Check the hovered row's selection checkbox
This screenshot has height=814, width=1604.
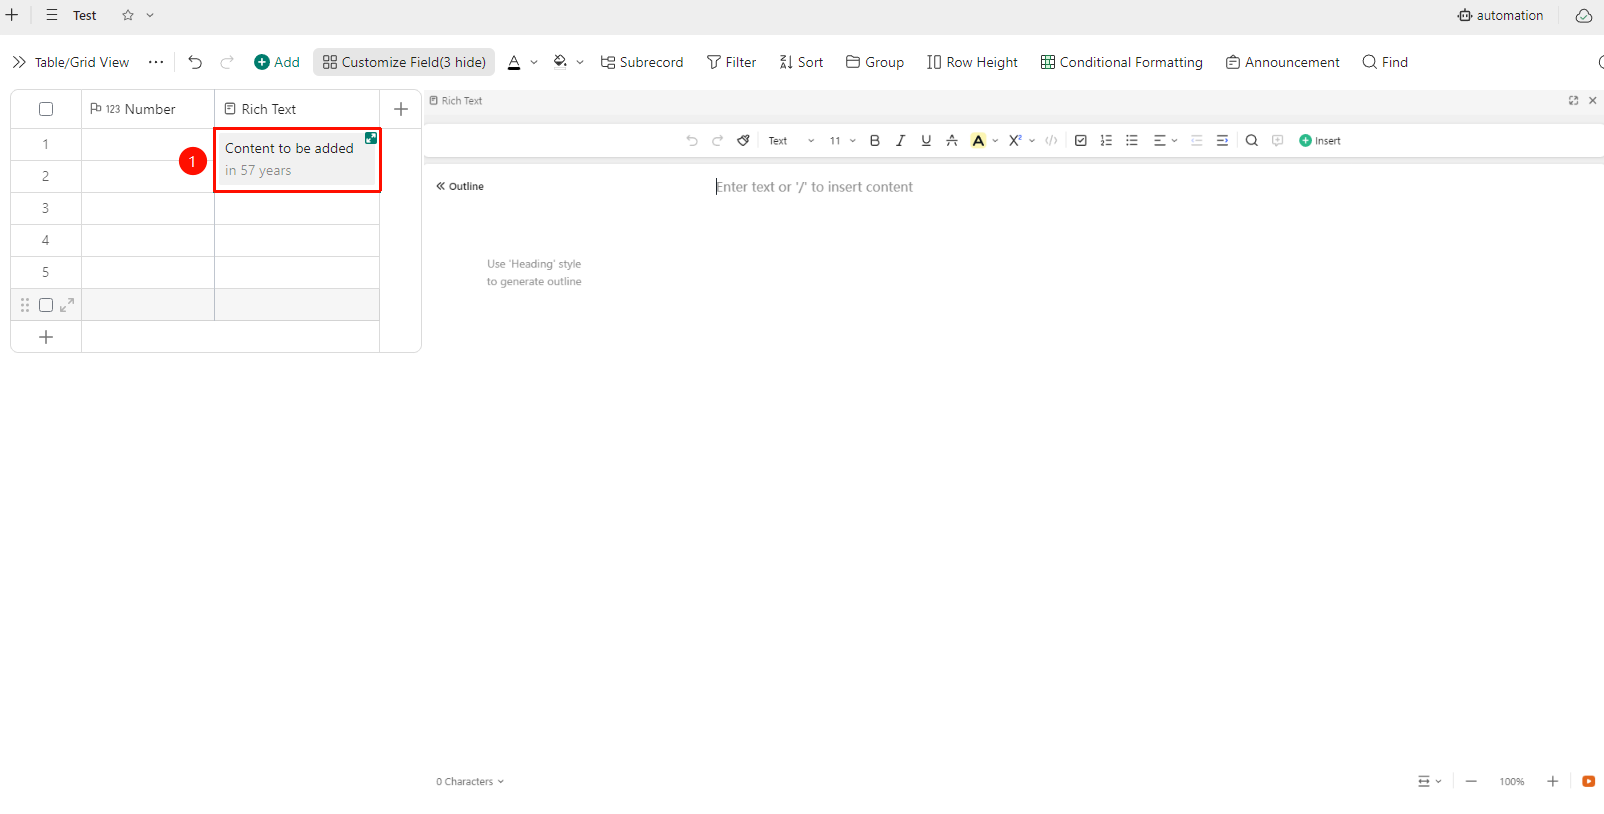pyautogui.click(x=46, y=305)
